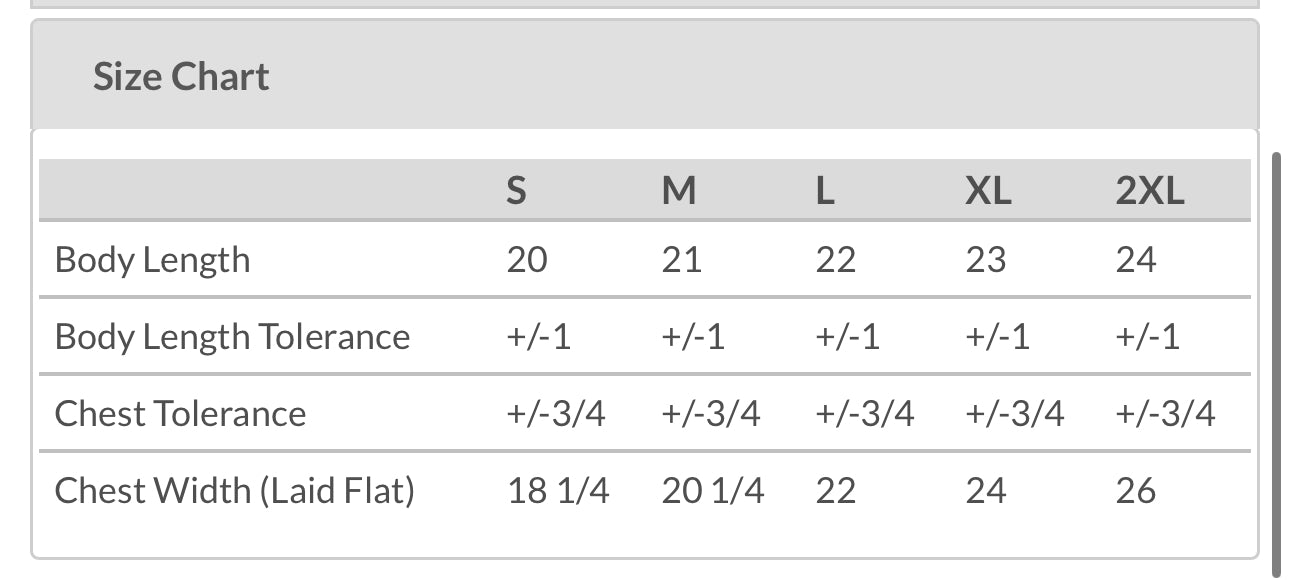Click the chest width value 26
The width and height of the screenshot is (1290, 580).
[1136, 491]
